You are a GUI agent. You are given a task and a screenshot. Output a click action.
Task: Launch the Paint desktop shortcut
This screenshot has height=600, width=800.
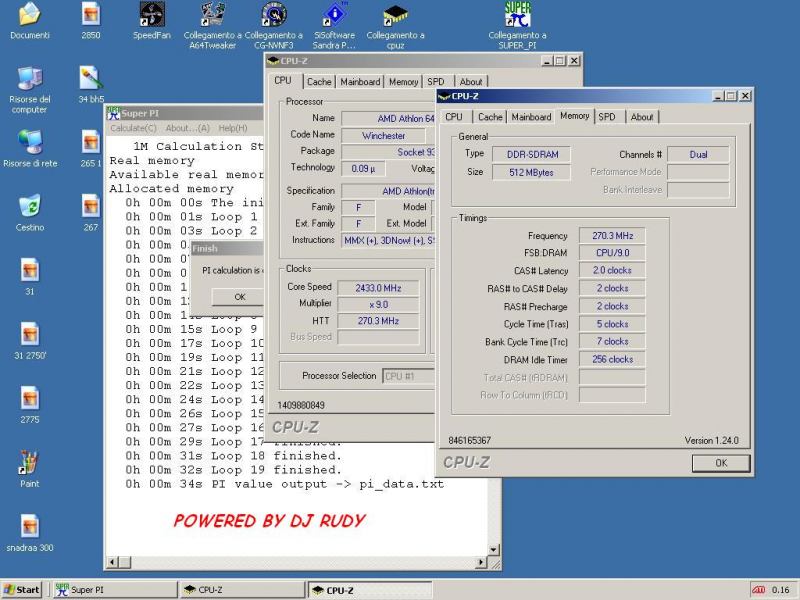30,462
